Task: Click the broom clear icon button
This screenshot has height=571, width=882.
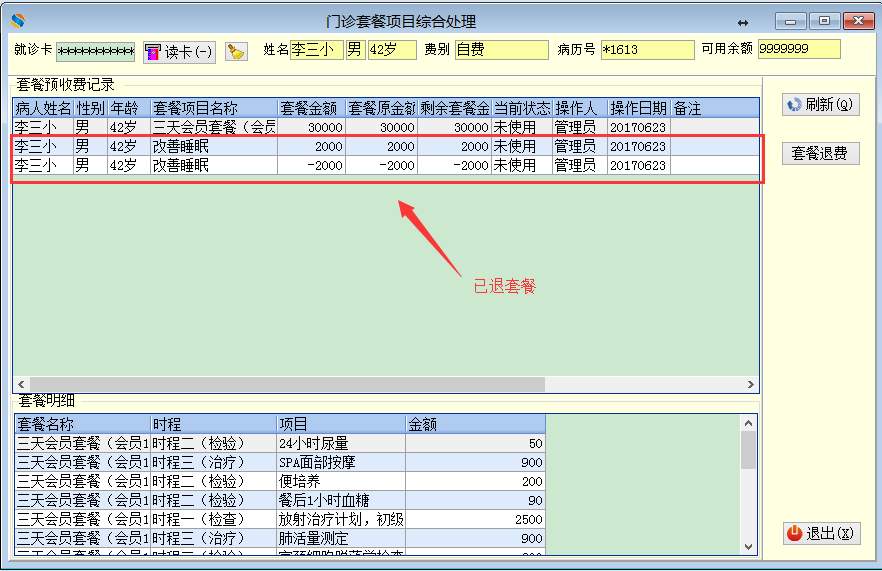Action: [236, 52]
